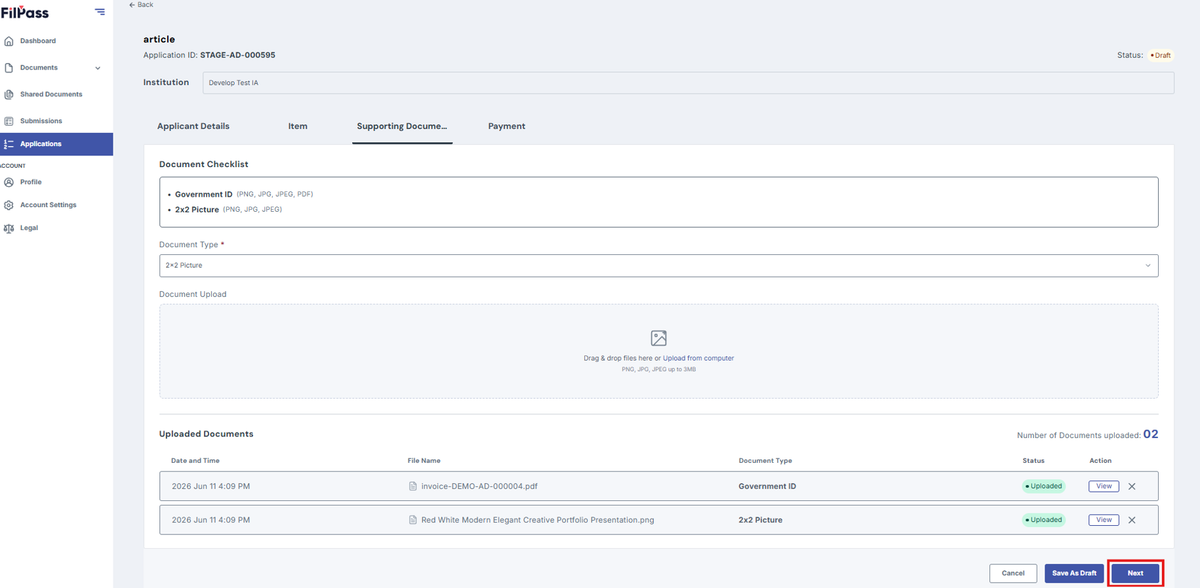The height and width of the screenshot is (588, 1200).
Task: Switch to the Payment tab
Action: click(506, 127)
